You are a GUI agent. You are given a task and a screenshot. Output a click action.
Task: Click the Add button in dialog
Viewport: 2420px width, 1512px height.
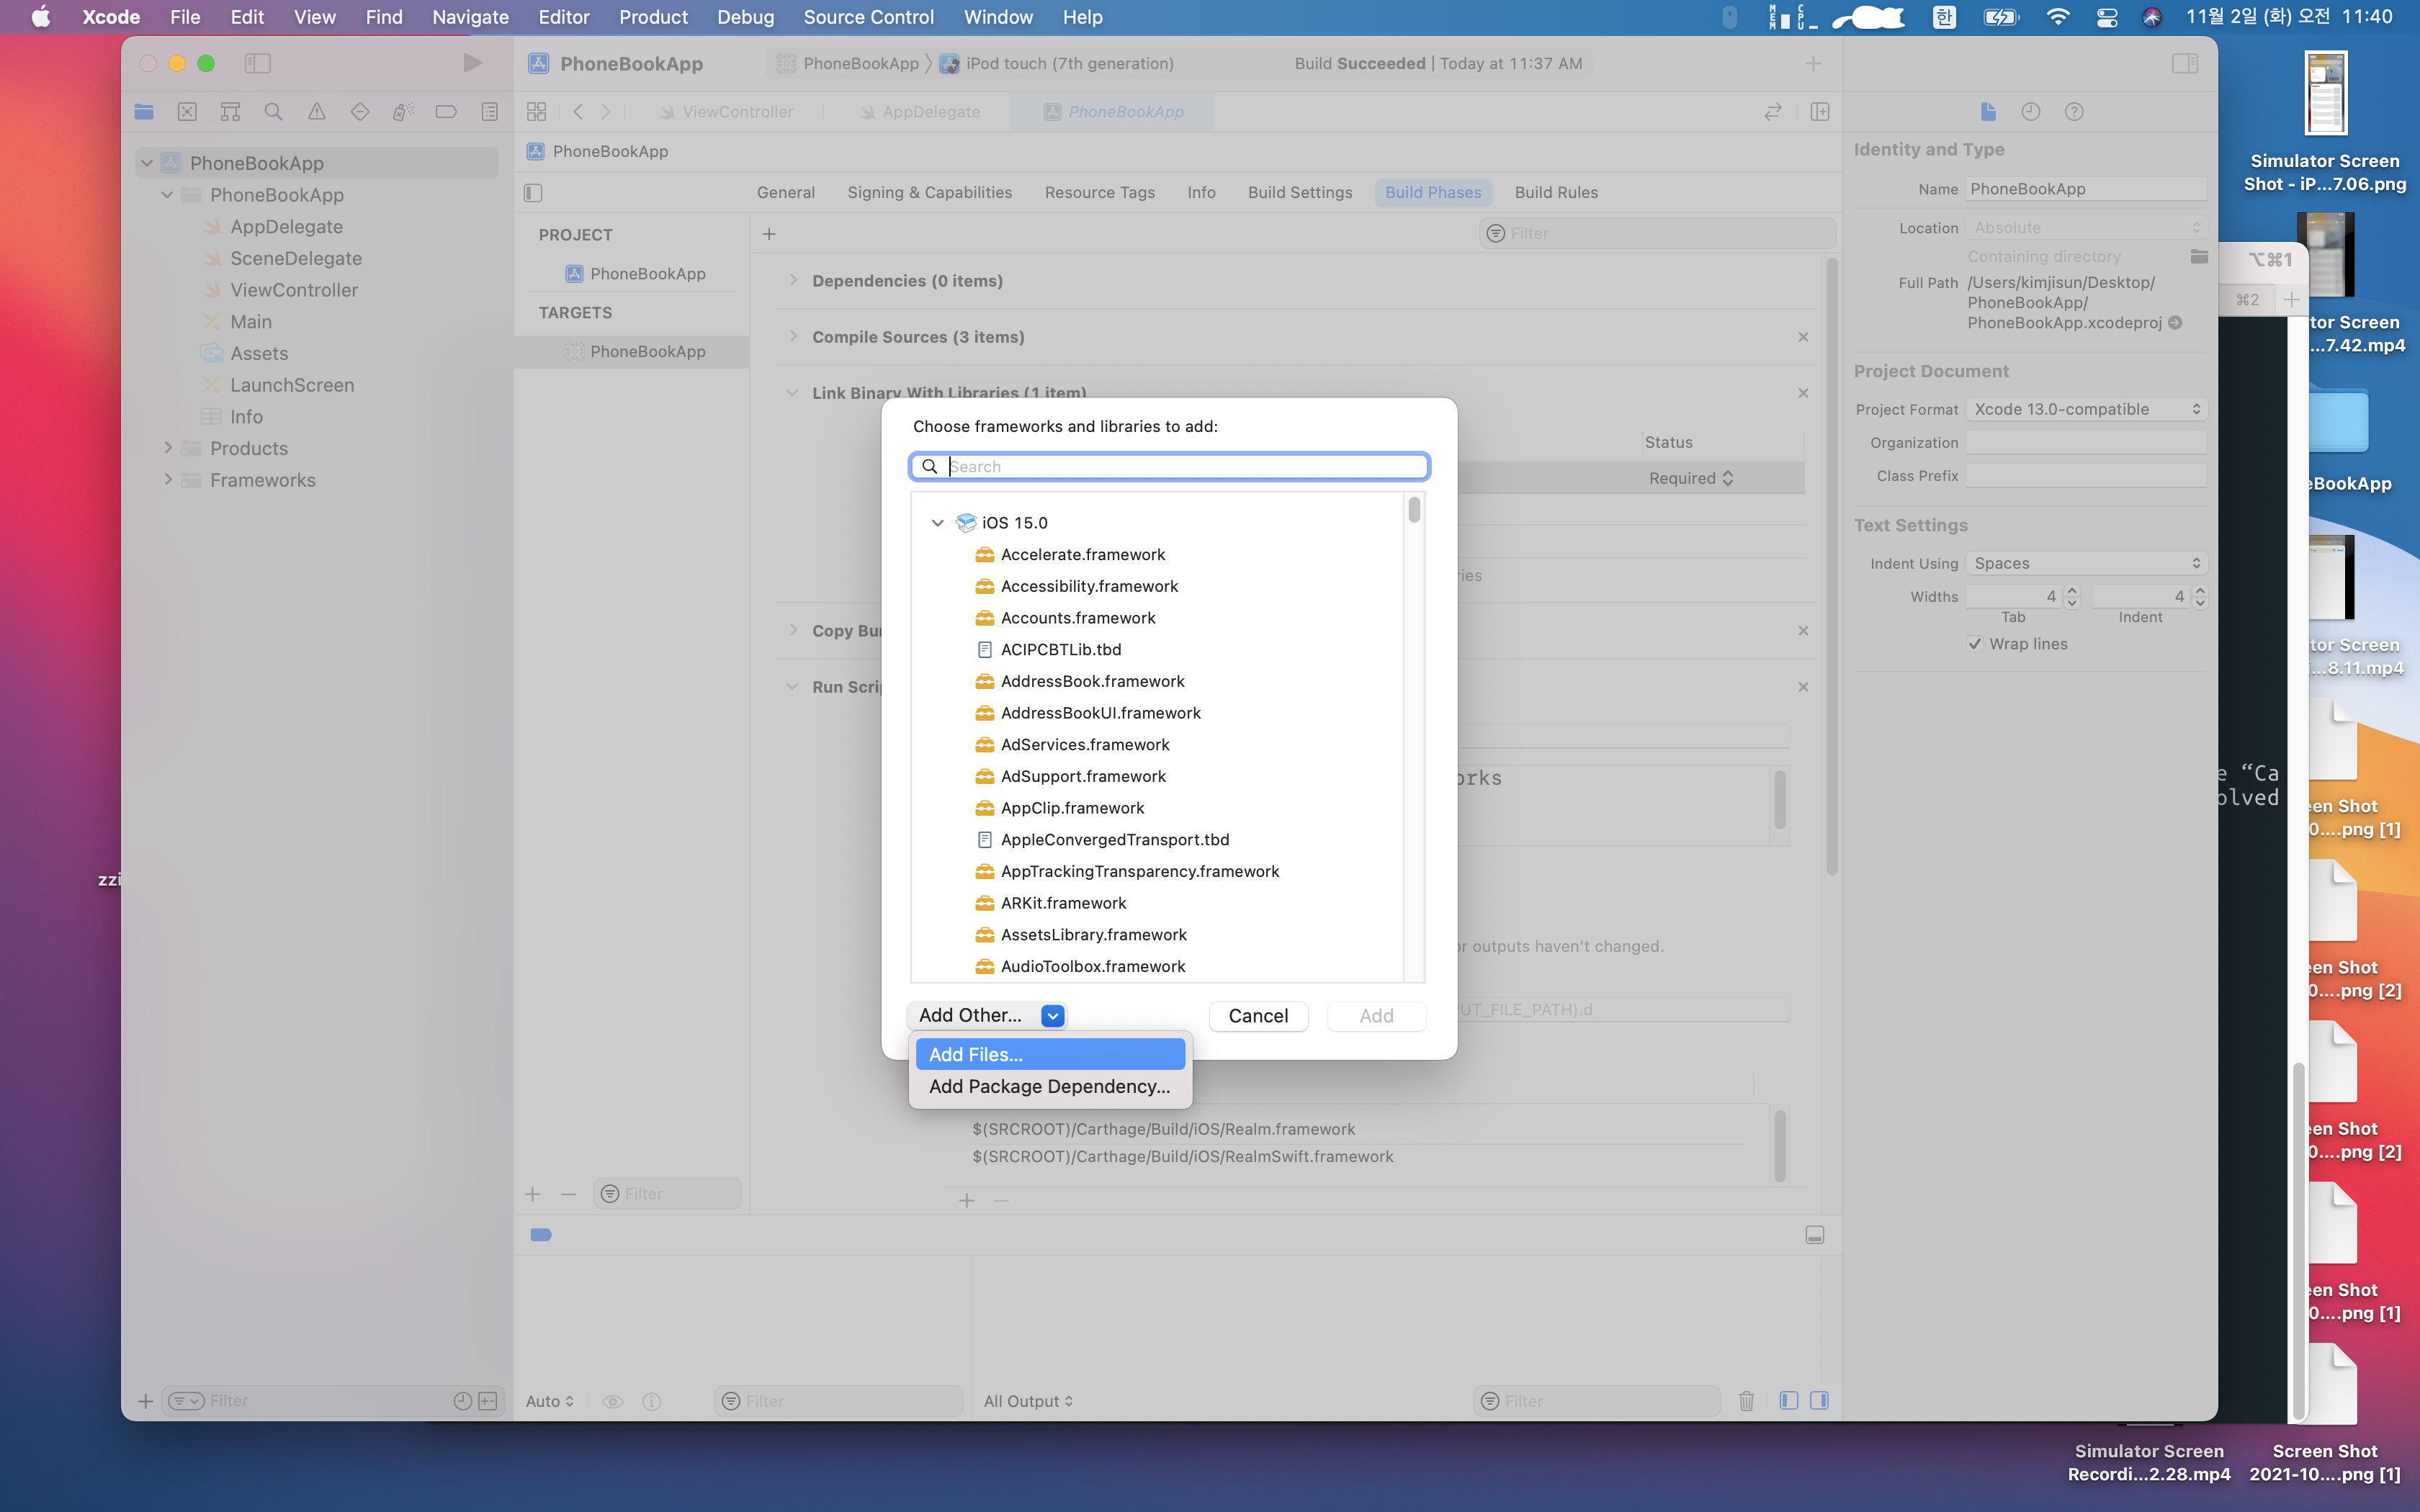click(1376, 1016)
